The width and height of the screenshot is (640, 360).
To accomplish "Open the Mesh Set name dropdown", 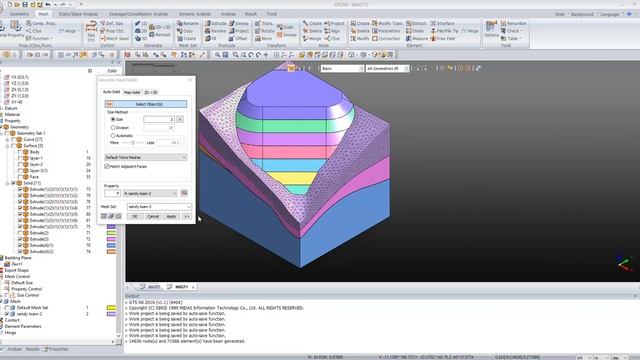I will [x=159, y=207].
